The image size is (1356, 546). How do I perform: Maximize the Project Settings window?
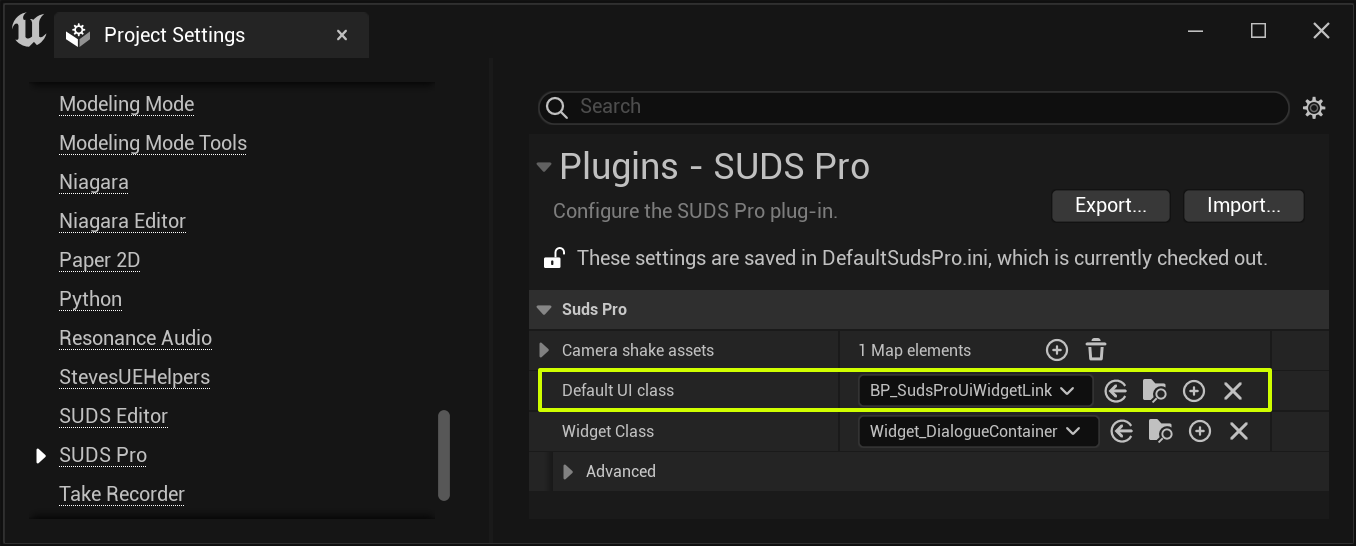pyautogui.click(x=1258, y=31)
